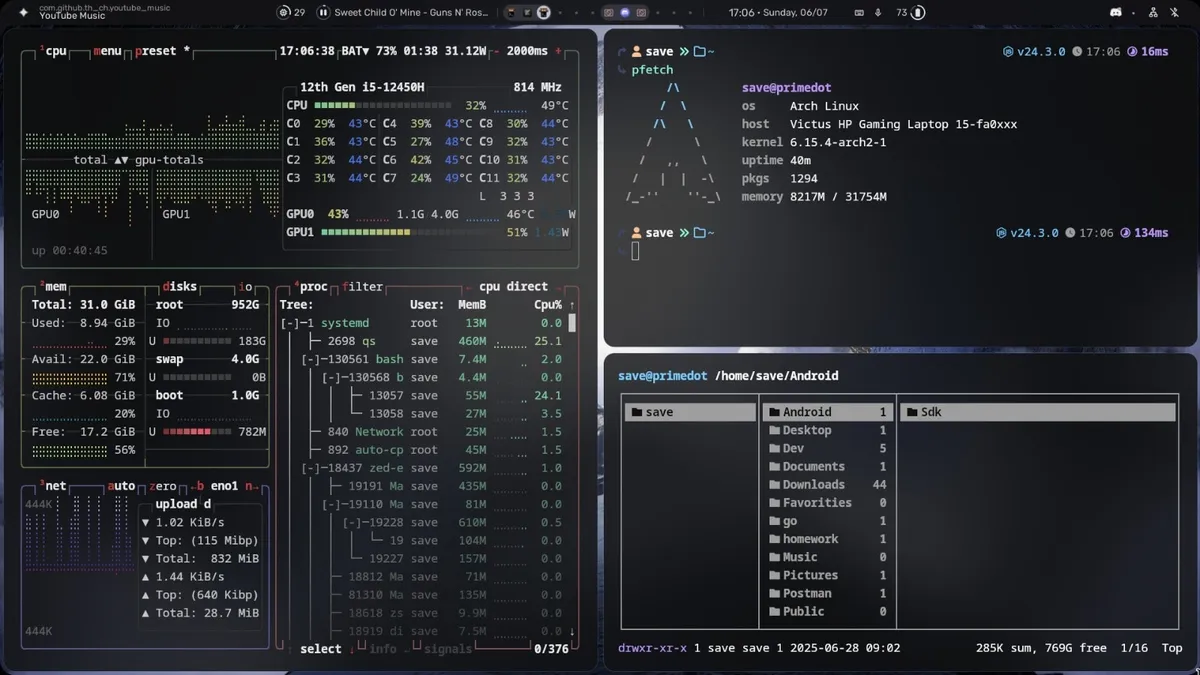Open the proc panel filter
The height and width of the screenshot is (675, 1200).
362,287
